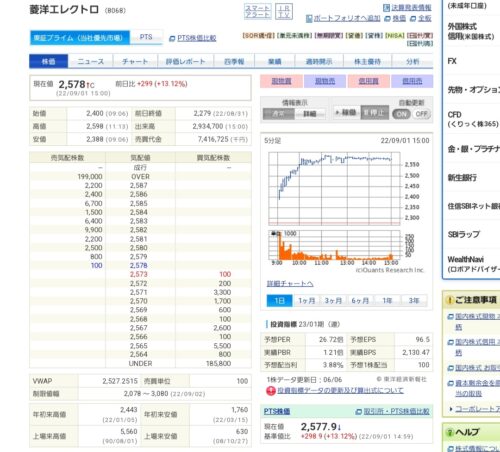Click the 2,573 bid price row
Viewport: 500px width, 452px height.
point(139,274)
